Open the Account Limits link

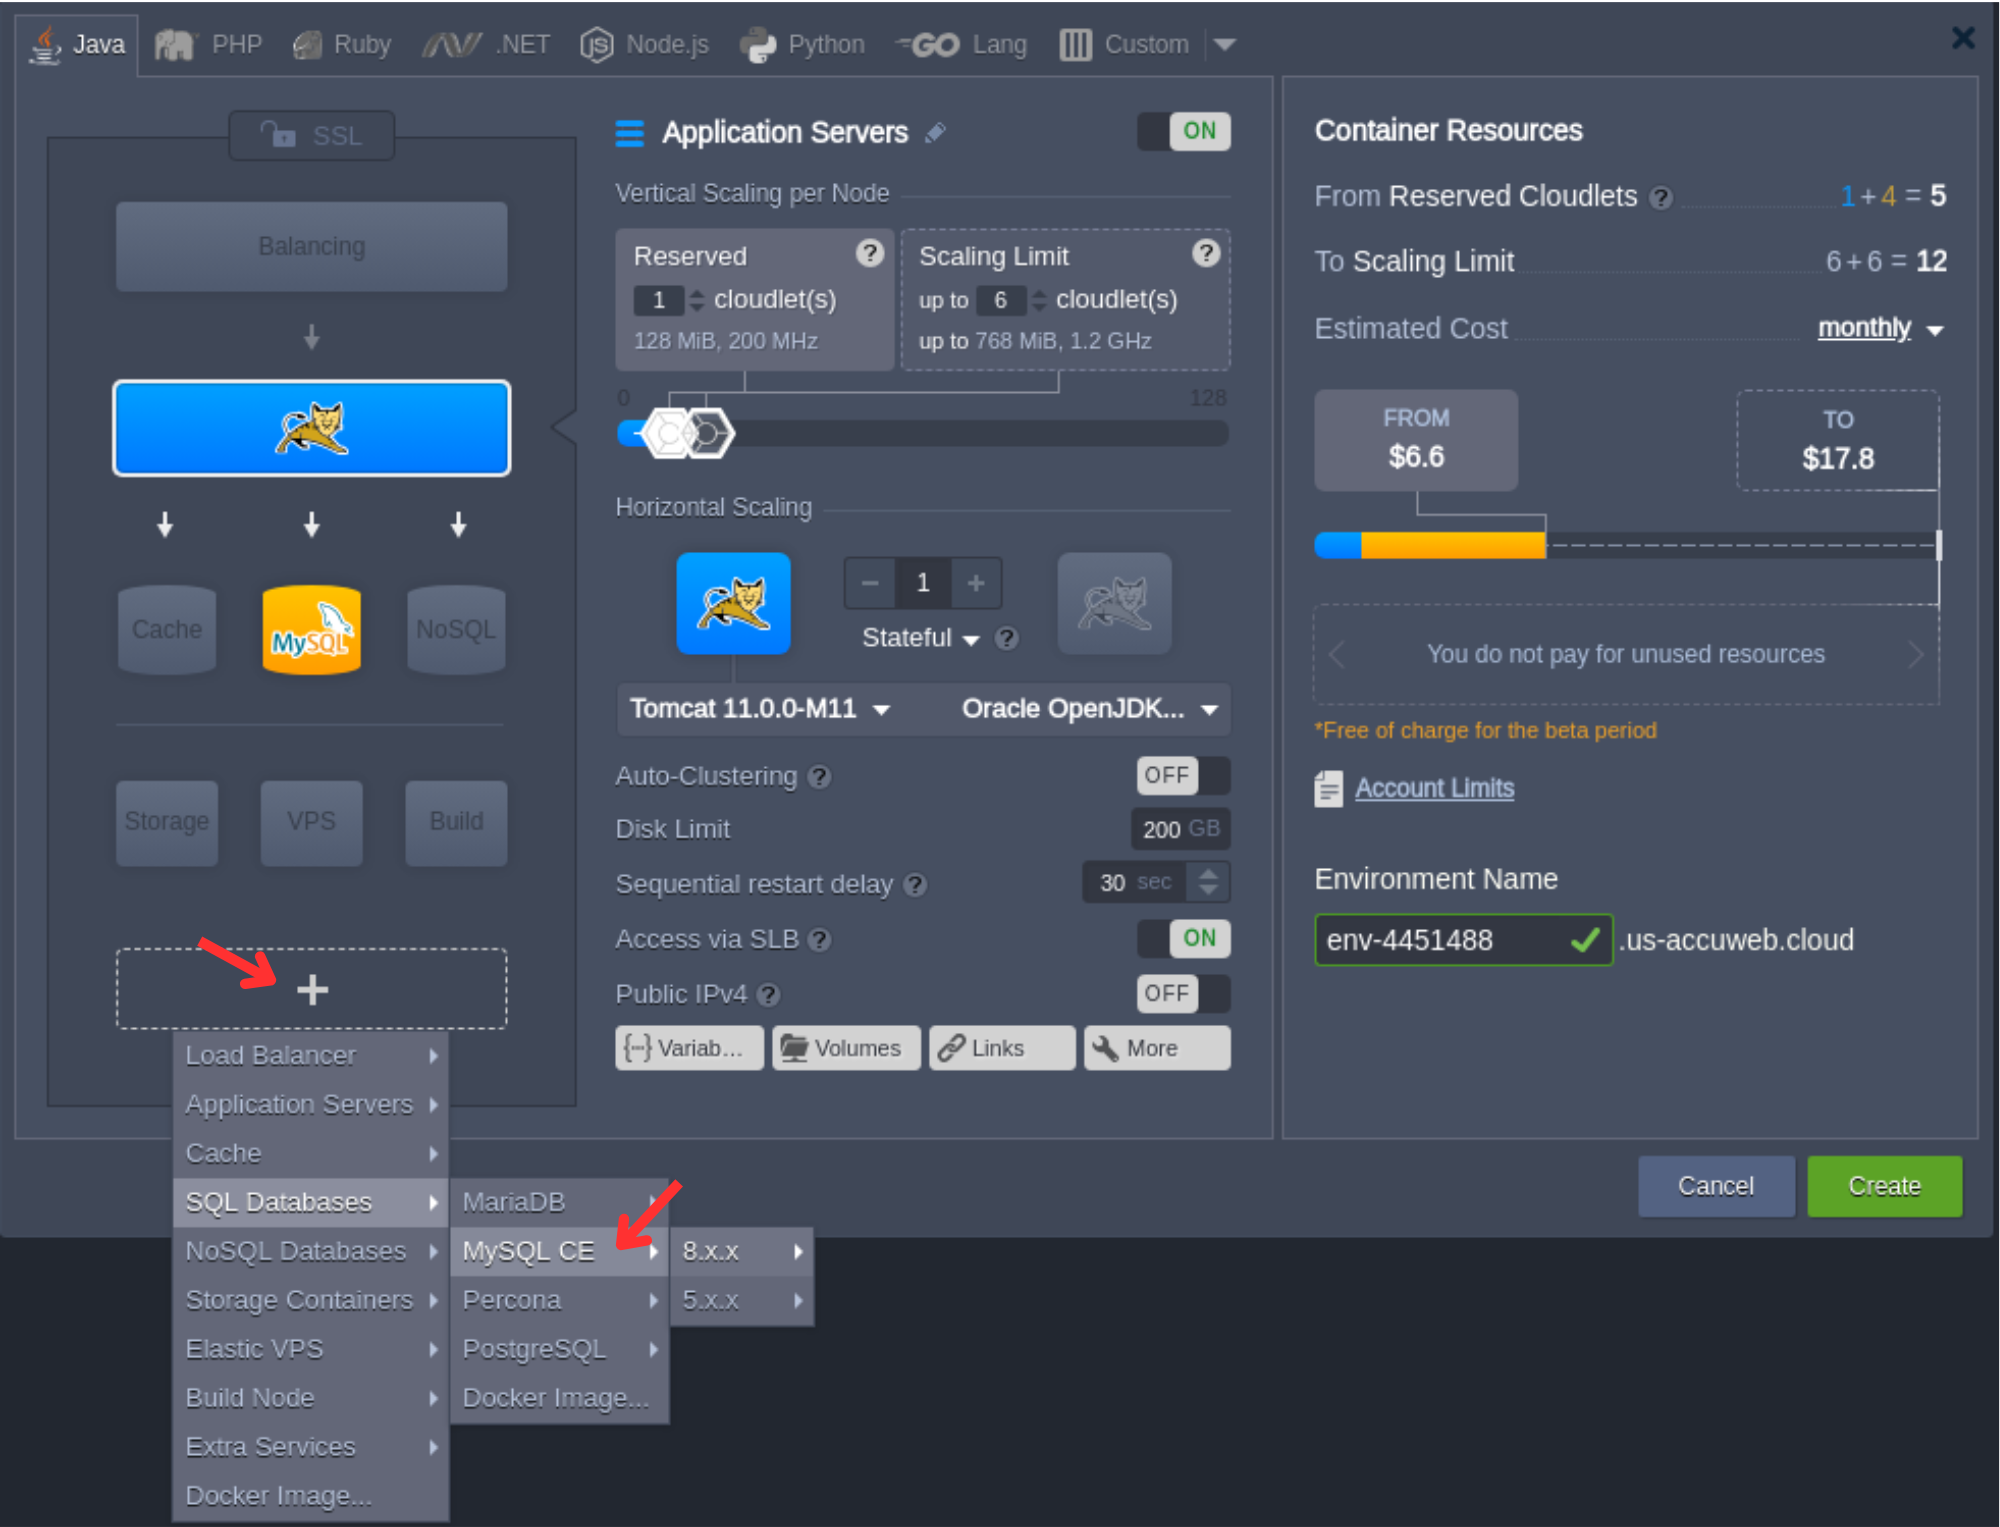pyautogui.click(x=1434, y=788)
